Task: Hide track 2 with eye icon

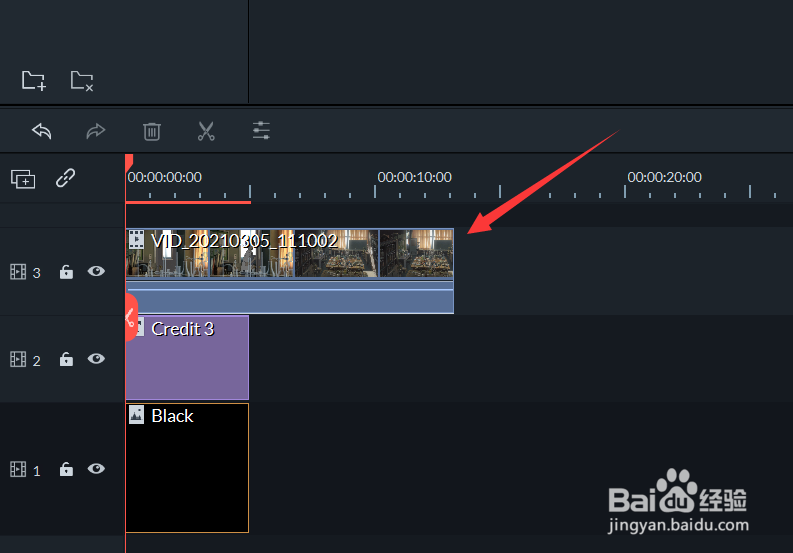Action: pos(96,359)
